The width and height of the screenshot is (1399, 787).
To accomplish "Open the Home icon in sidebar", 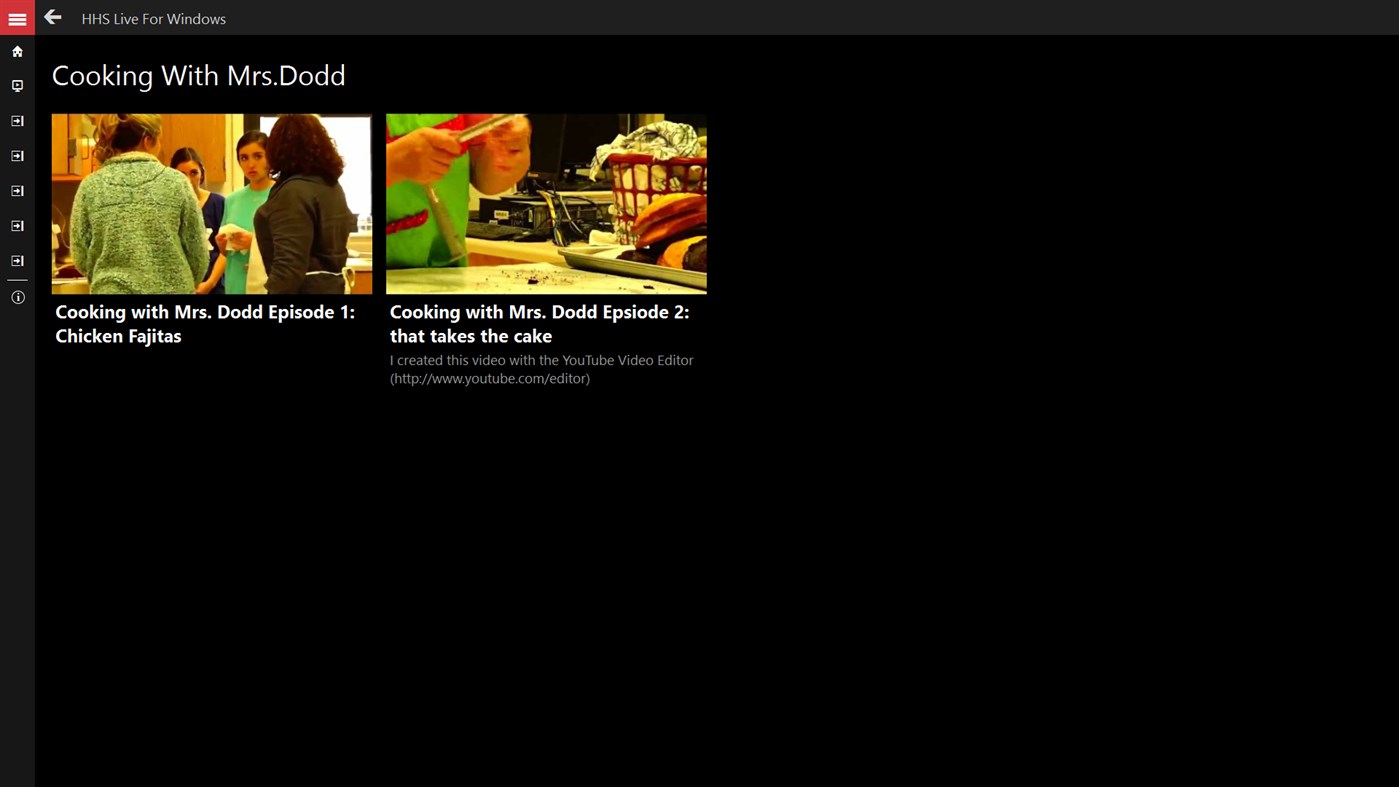I will click(17, 51).
